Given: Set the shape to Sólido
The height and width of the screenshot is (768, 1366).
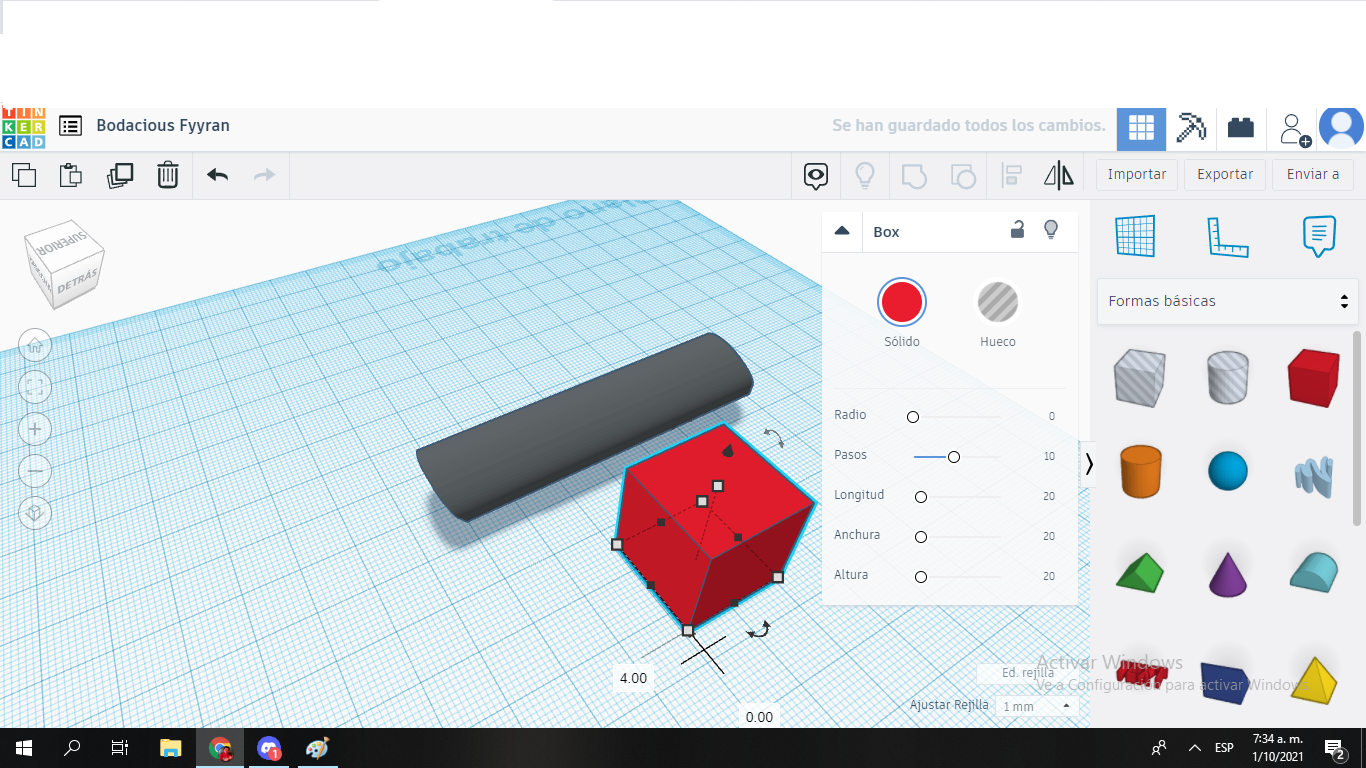Looking at the screenshot, I should [902, 302].
